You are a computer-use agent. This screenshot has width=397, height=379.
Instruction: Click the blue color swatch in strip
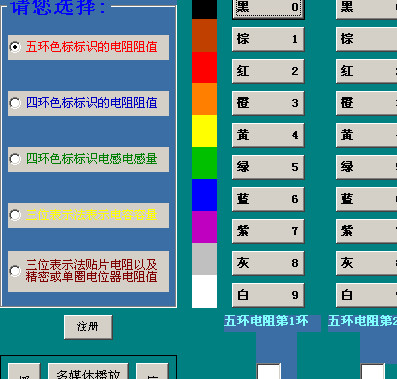click(x=204, y=195)
